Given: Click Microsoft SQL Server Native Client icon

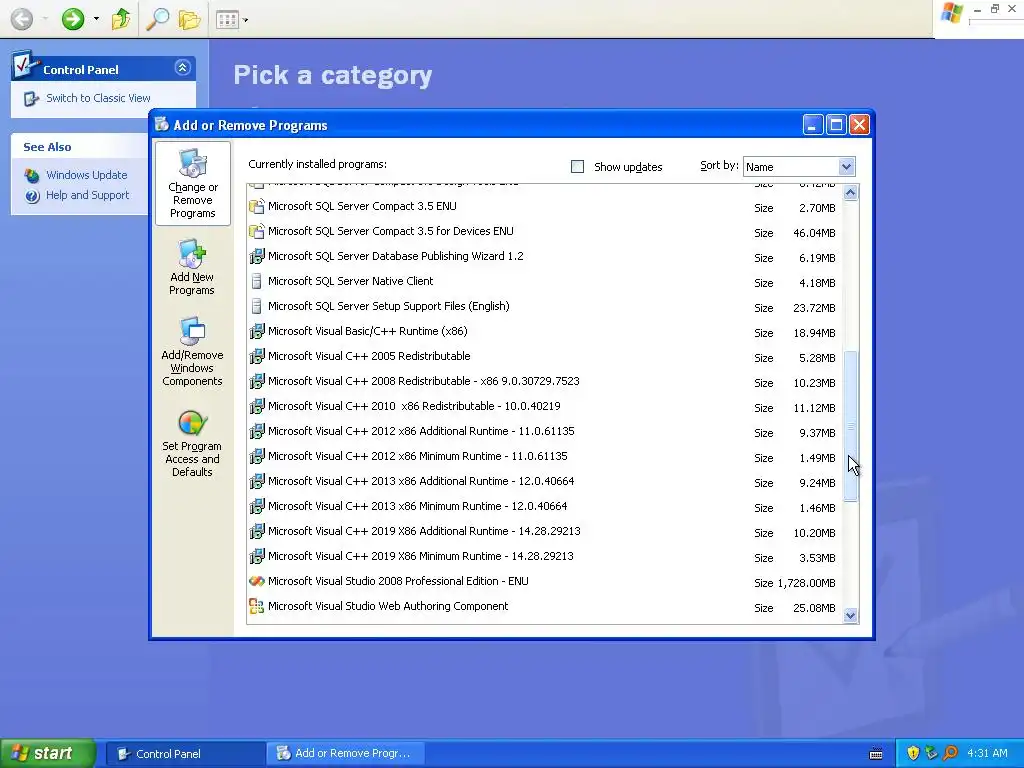Looking at the screenshot, I should (x=257, y=281).
